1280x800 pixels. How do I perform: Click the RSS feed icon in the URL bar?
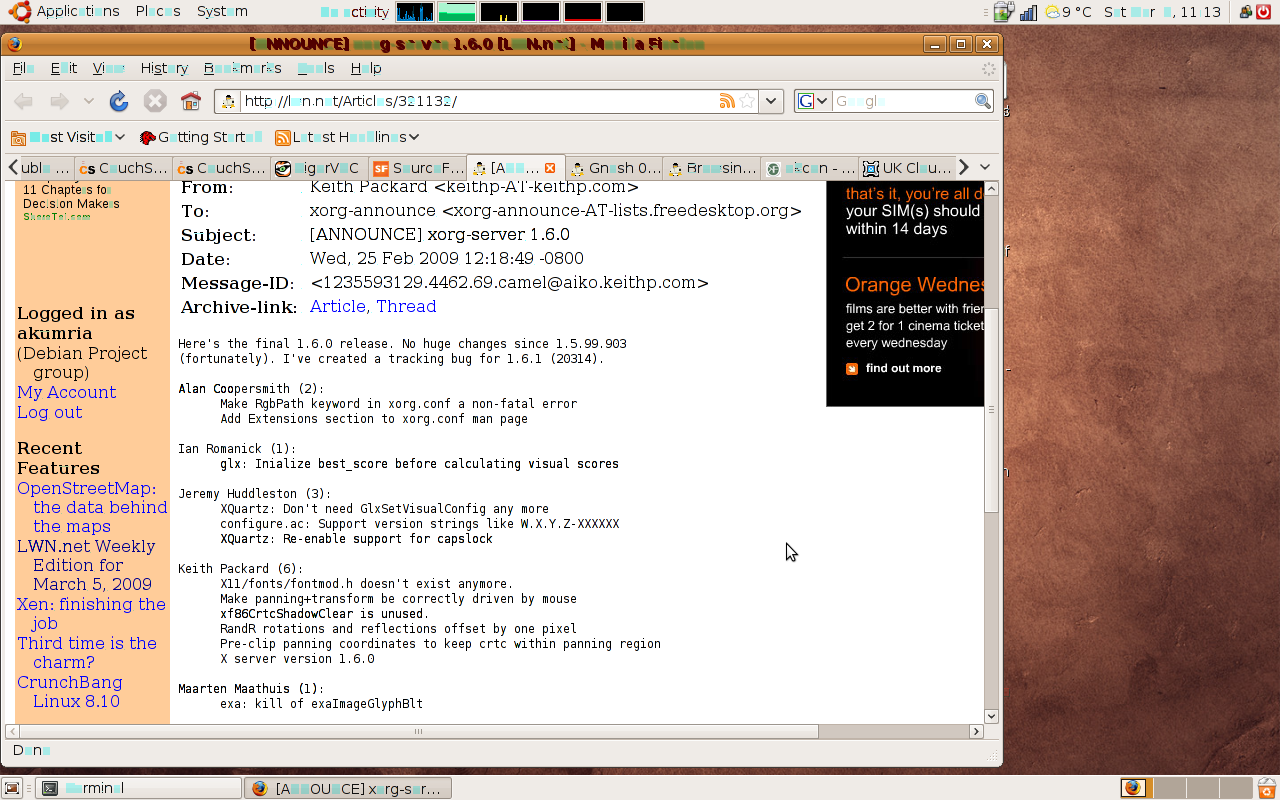[x=727, y=101]
